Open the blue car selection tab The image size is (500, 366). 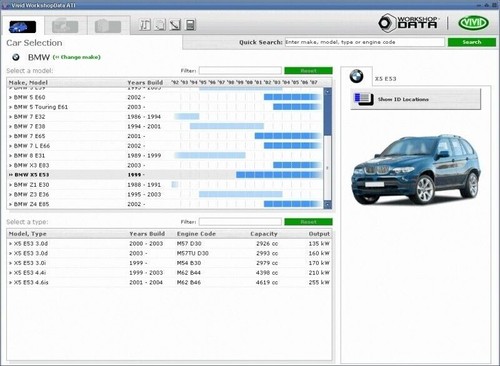coord(23,26)
